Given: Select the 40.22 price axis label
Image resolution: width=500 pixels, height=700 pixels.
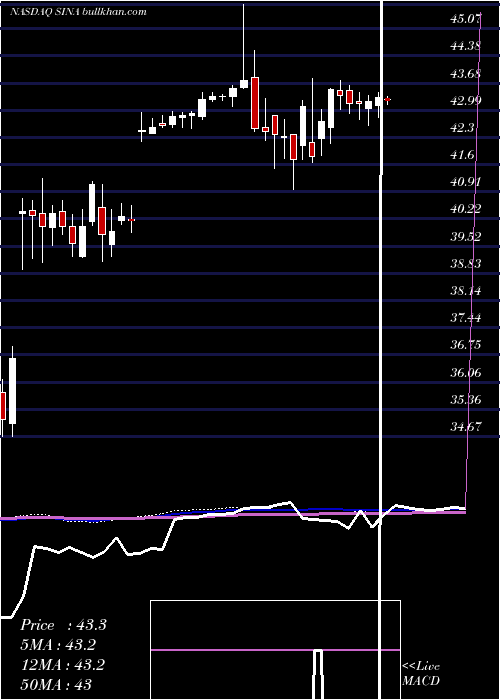Looking at the screenshot, I should click(x=466, y=209).
